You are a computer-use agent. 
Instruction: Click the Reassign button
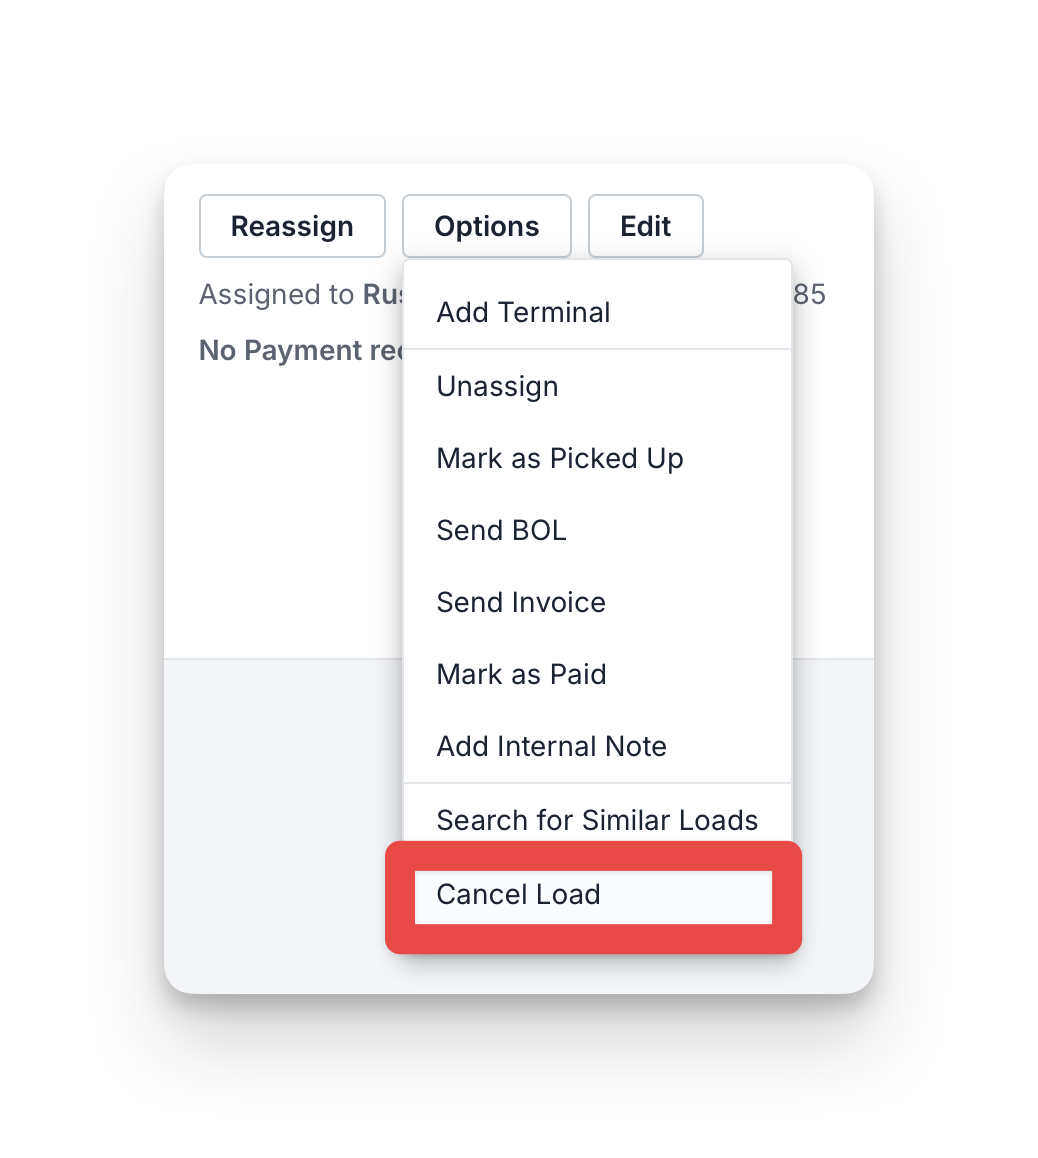(x=292, y=226)
